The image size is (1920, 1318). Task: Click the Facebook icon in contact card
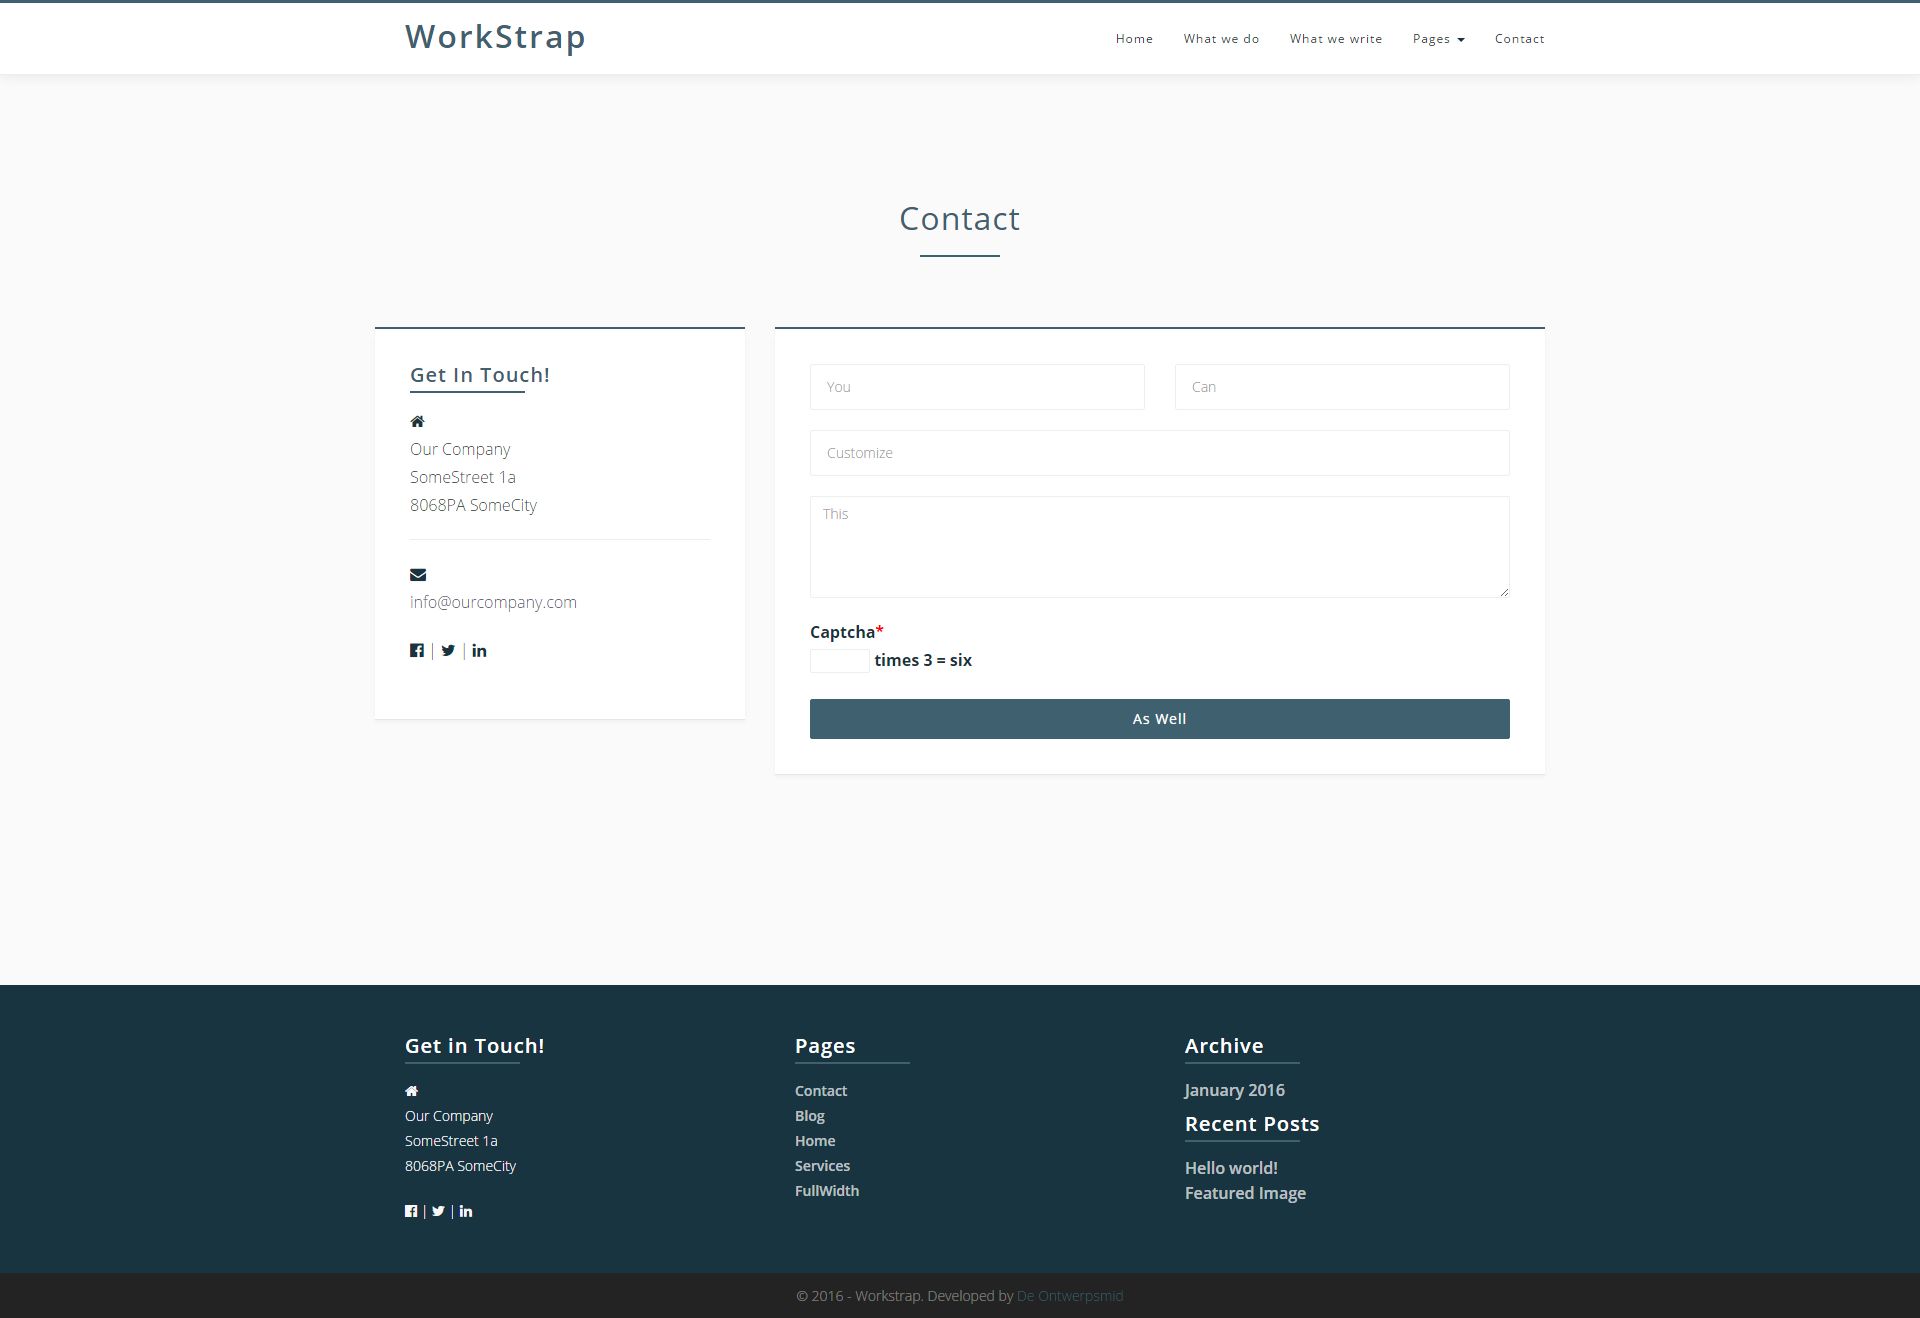click(x=417, y=650)
